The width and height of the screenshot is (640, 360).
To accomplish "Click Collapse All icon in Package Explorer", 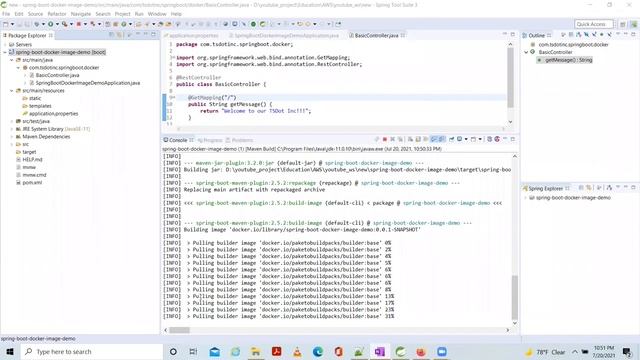I will tap(112, 35).
